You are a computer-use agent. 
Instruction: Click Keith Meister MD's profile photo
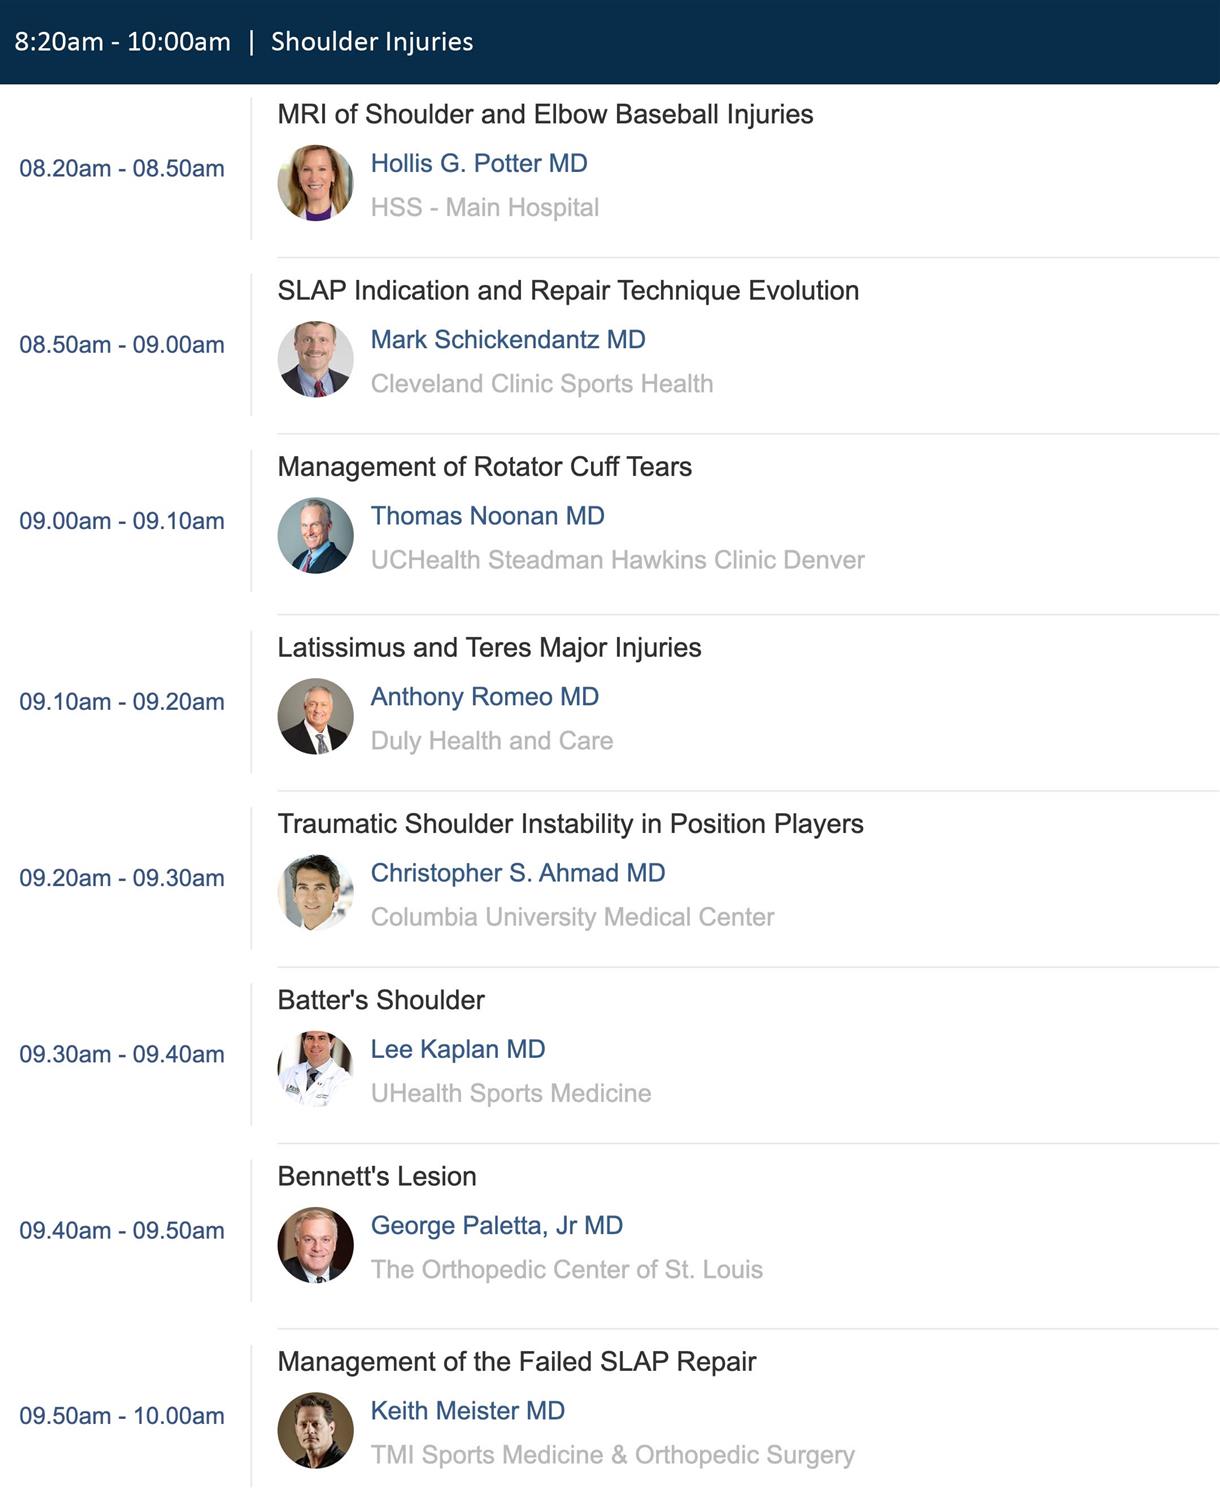click(315, 1430)
